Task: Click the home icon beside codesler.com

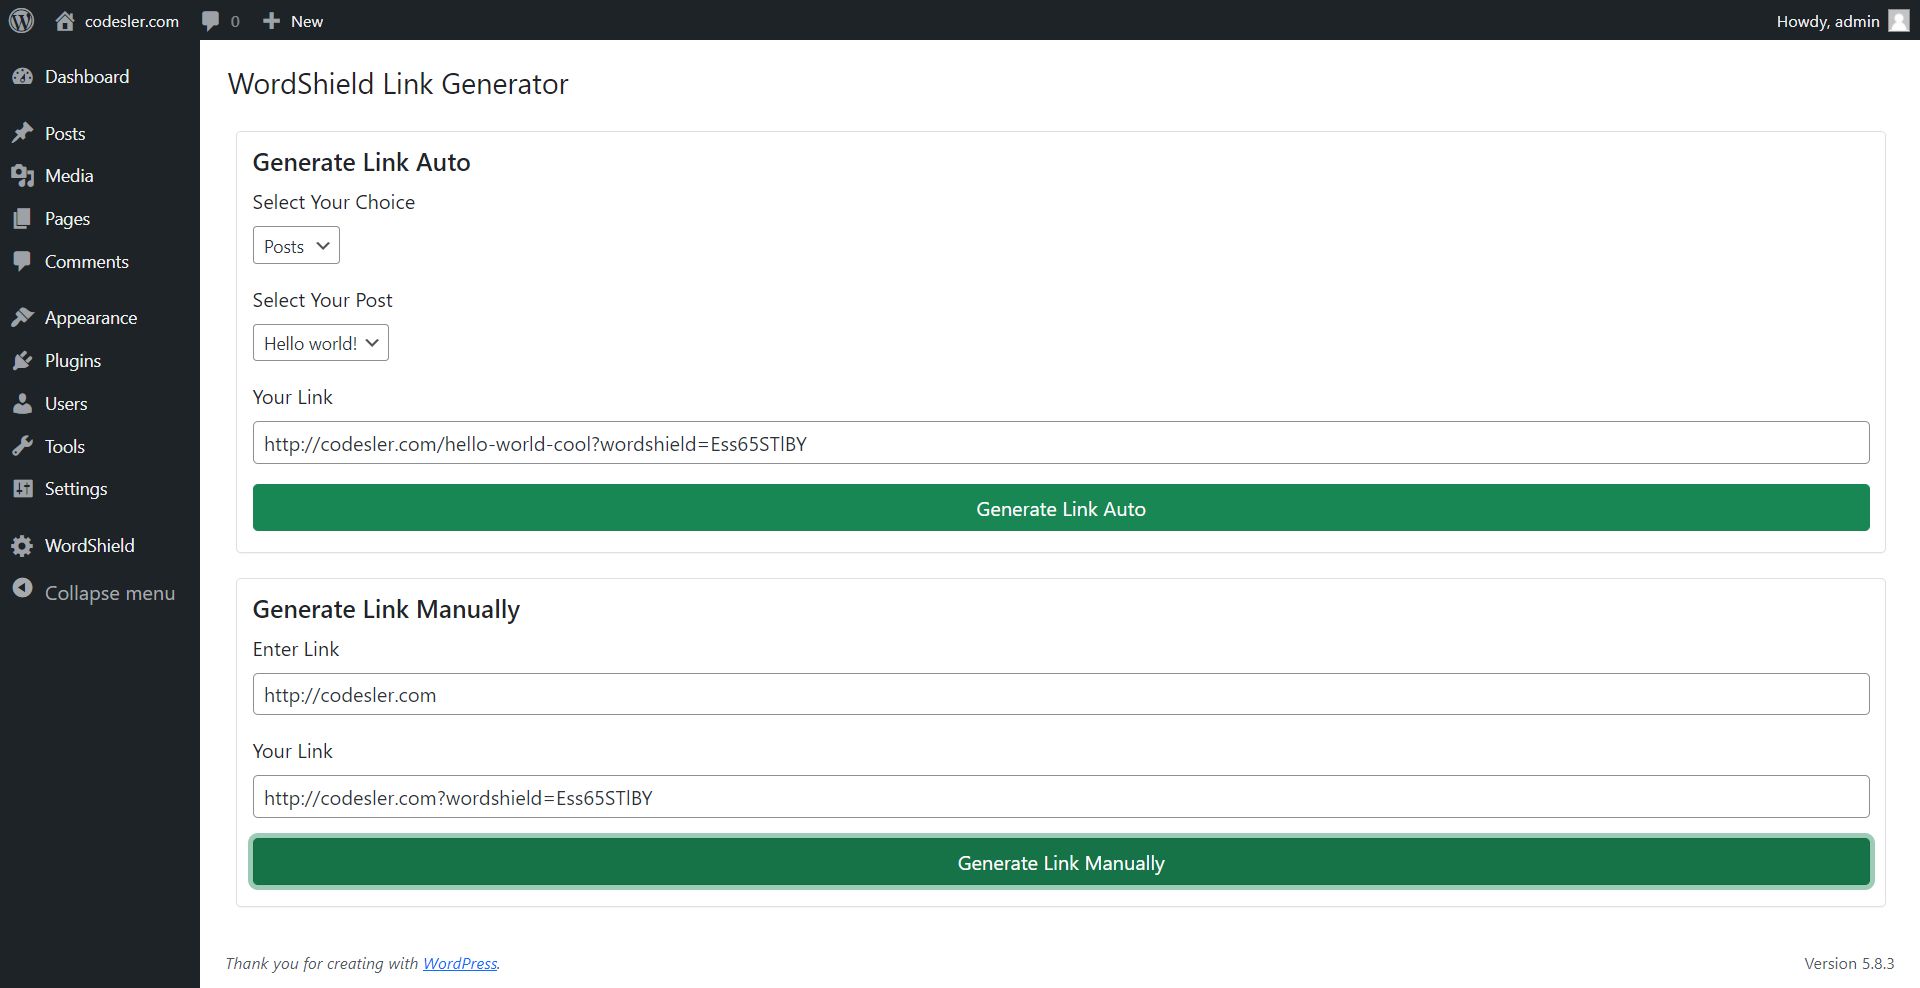Action: coord(65,21)
